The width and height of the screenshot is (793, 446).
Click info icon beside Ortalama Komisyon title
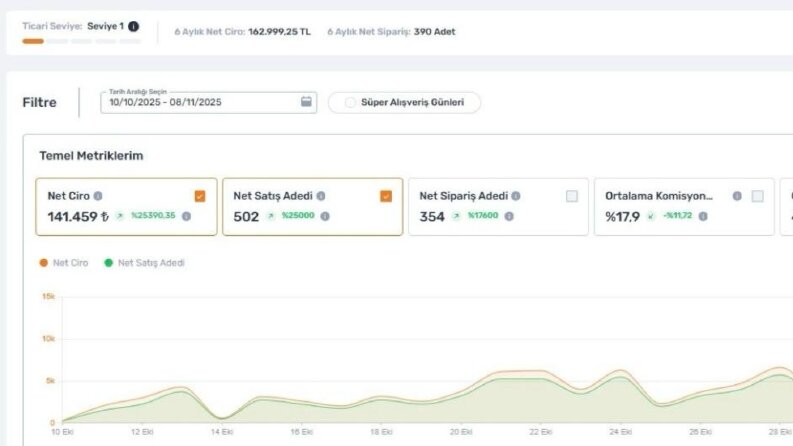click(737, 196)
